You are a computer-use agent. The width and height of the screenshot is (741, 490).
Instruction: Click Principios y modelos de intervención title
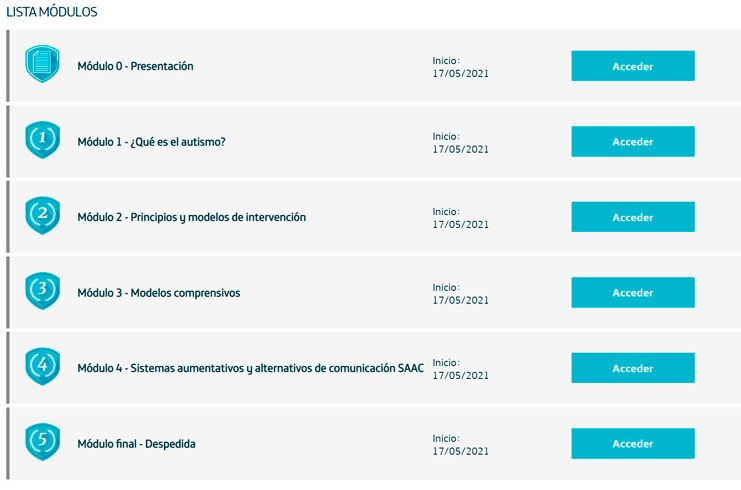(x=191, y=217)
